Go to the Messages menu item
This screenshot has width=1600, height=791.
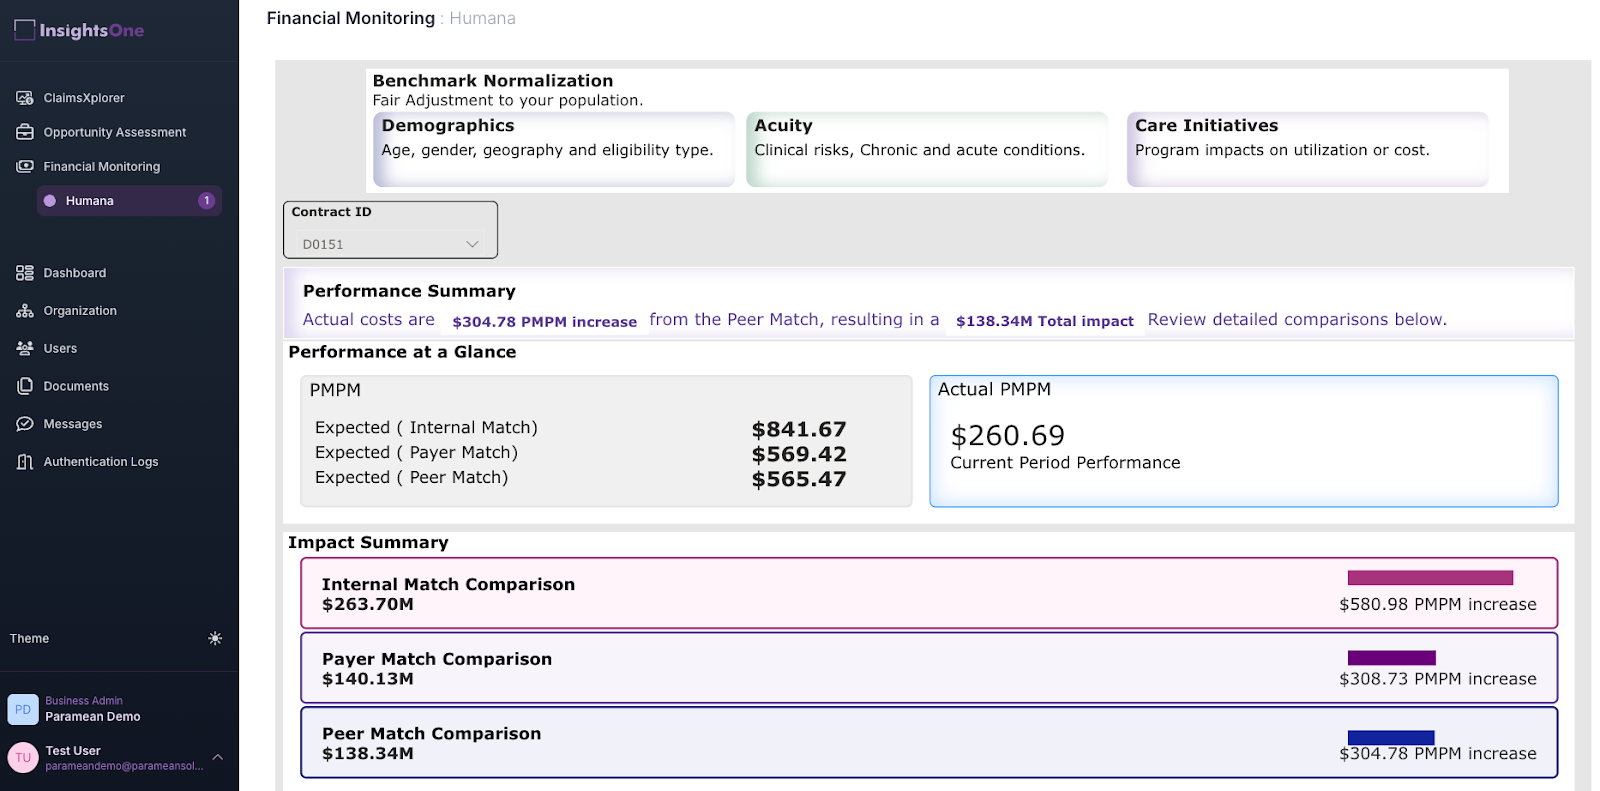coord(73,424)
